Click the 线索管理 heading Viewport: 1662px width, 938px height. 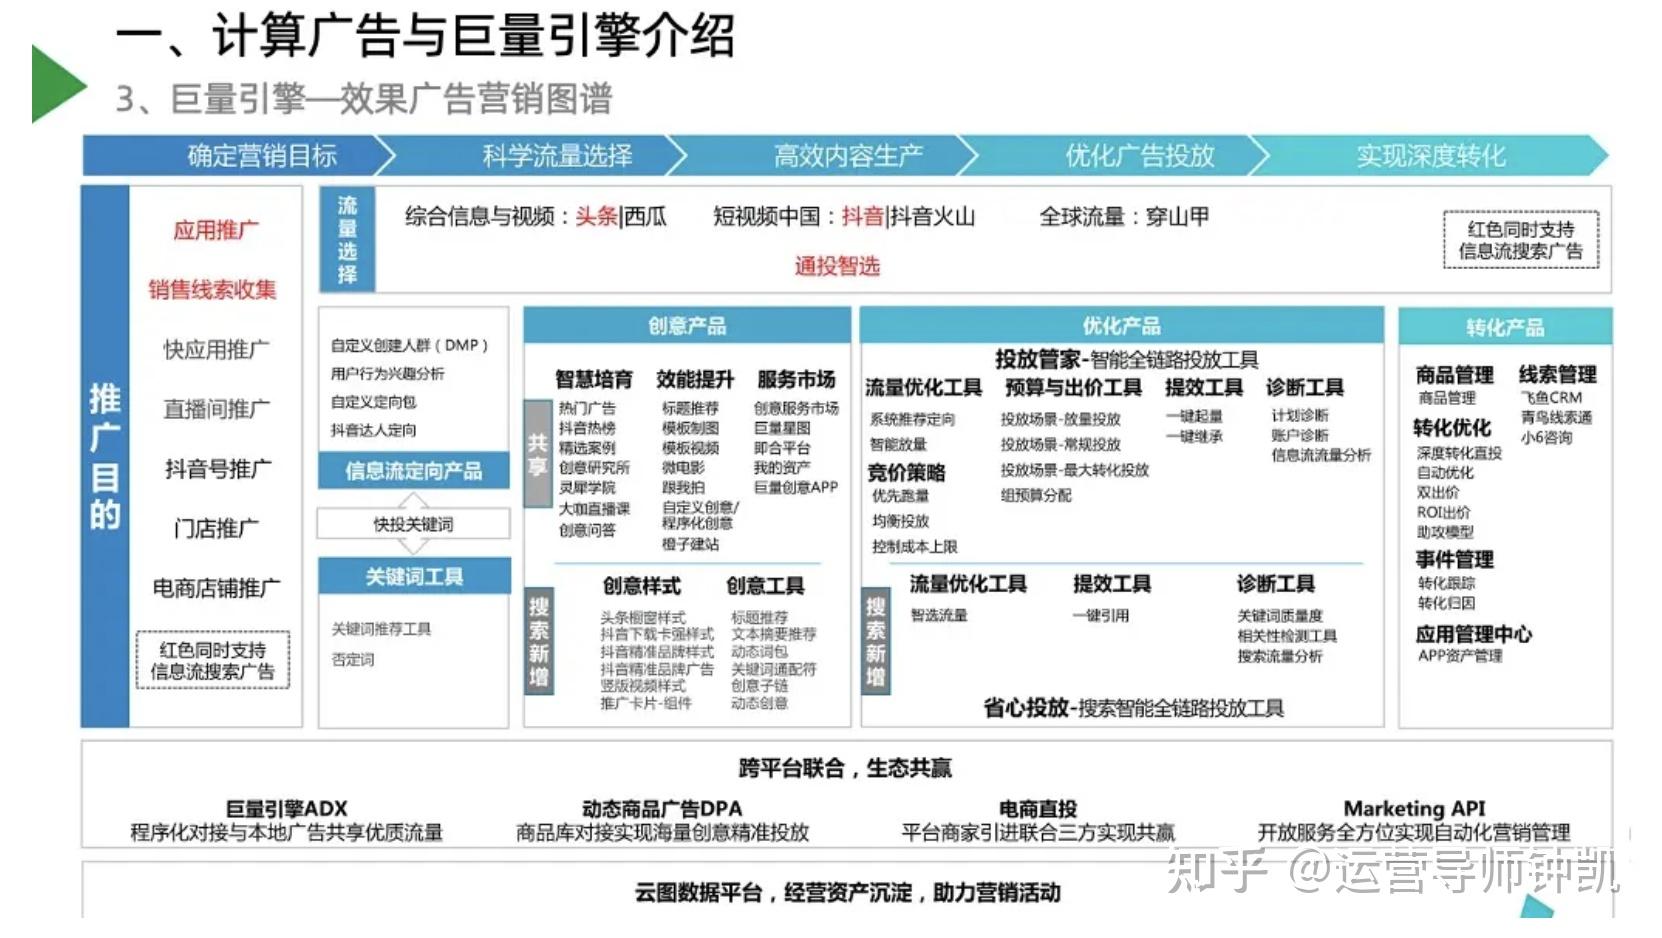click(x=1558, y=375)
